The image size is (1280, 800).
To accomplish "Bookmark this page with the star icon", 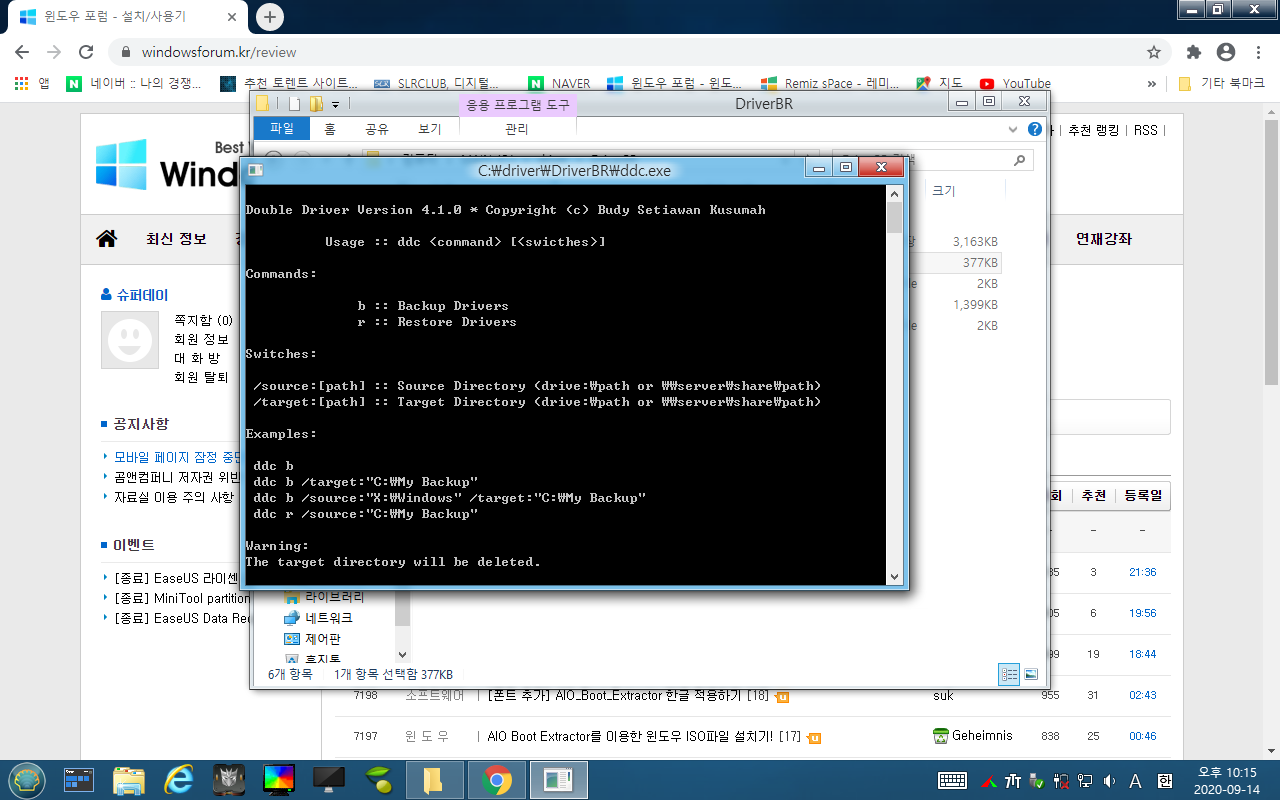I will point(1154,52).
